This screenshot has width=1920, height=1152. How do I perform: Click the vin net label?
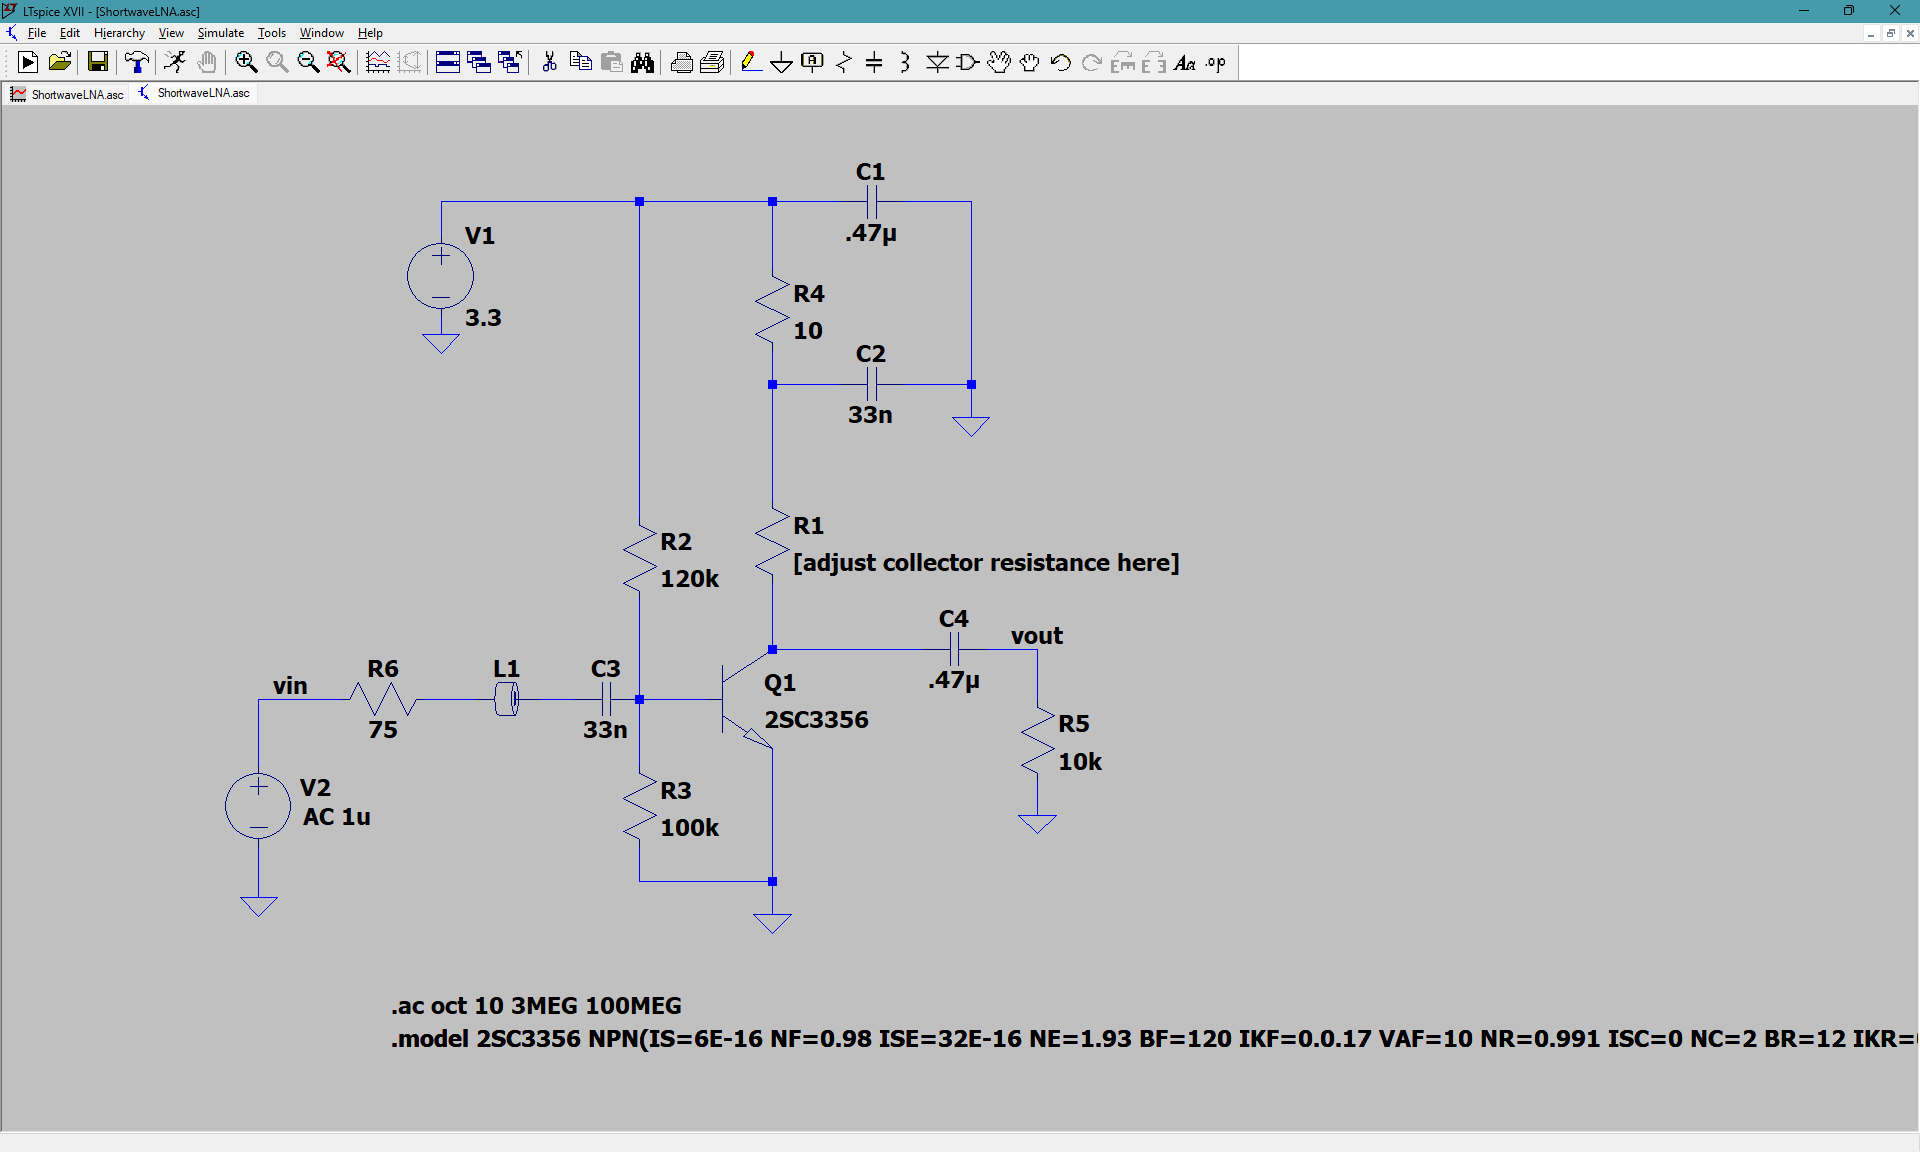pos(290,686)
